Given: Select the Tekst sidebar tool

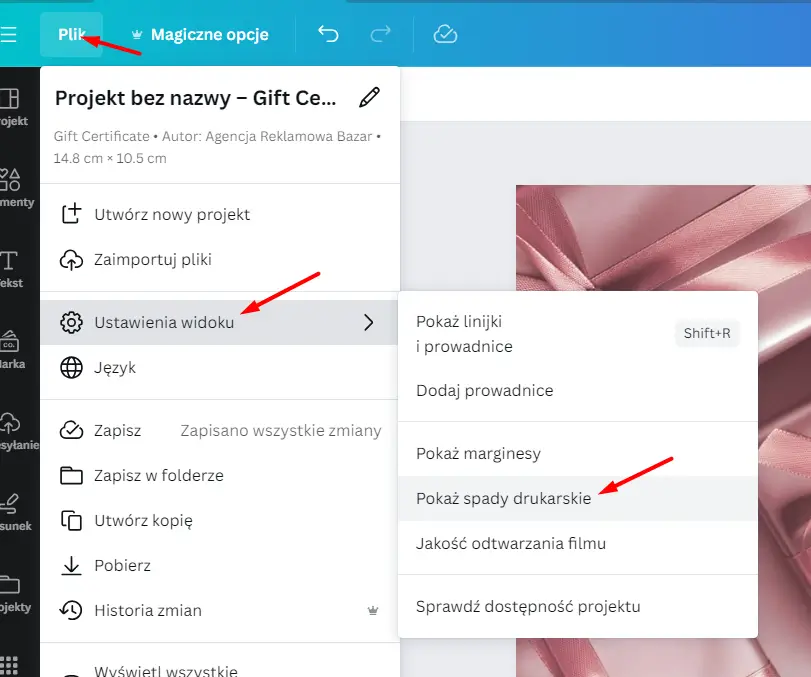Looking at the screenshot, I should click(x=10, y=269).
